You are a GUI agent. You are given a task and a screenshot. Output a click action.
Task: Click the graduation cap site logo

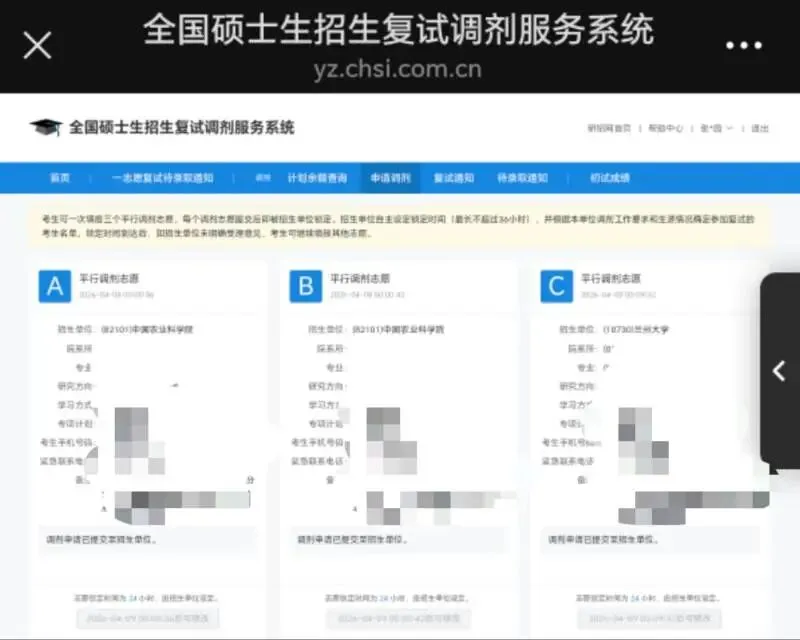coord(45,127)
